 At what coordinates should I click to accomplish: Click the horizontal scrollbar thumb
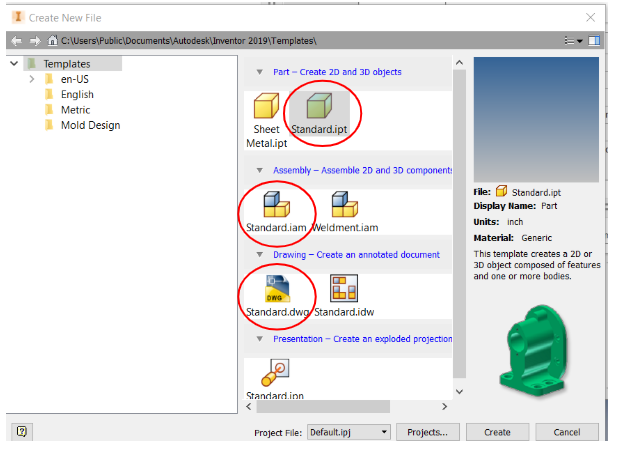pyautogui.click(x=323, y=406)
